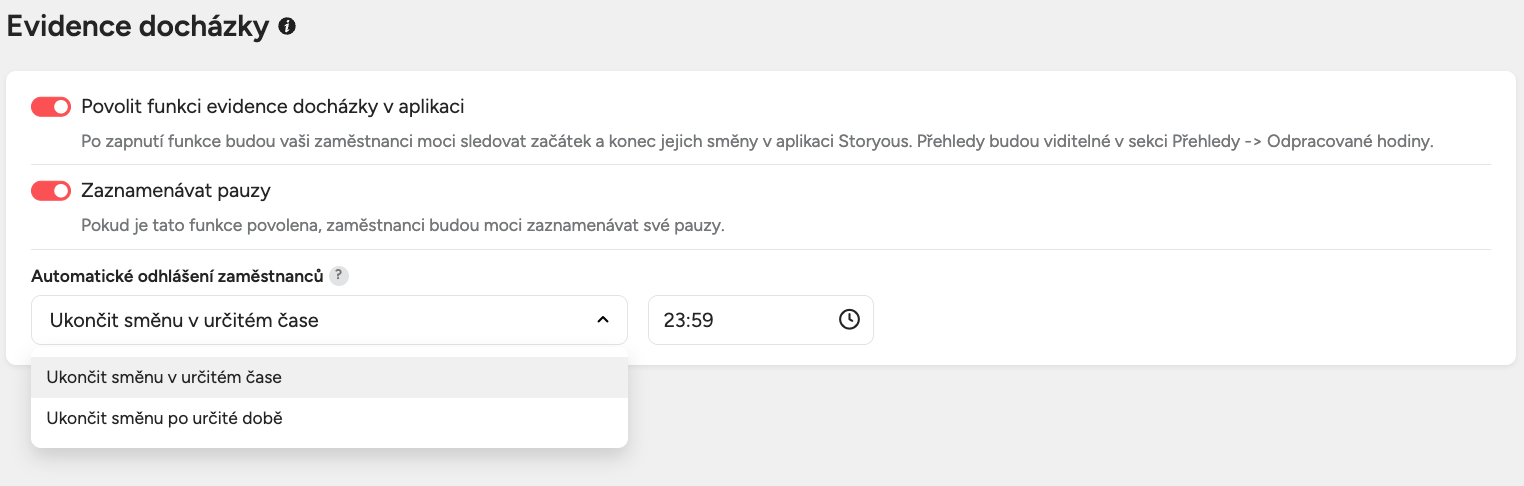Click the 'Automatické odhlášení zaměstnanců' label

click(x=177, y=276)
